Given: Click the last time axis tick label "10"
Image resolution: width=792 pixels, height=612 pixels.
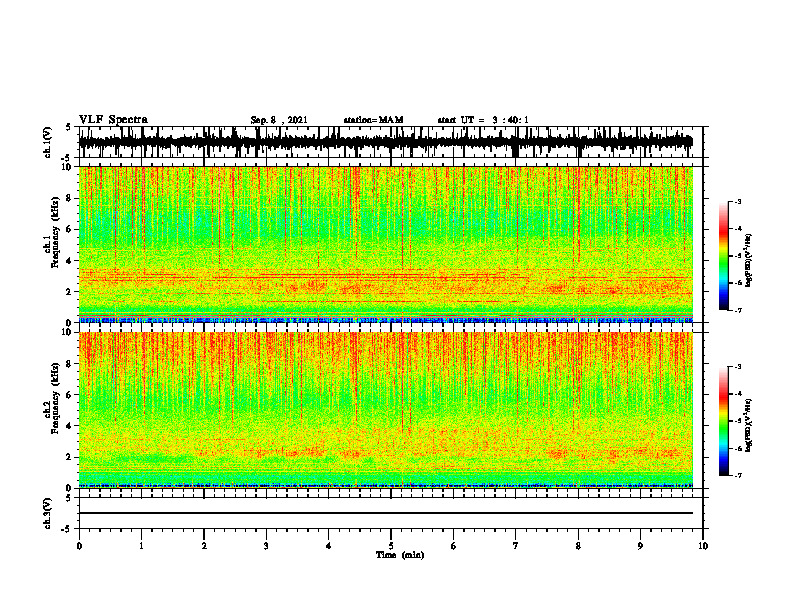Looking at the screenshot, I should [703, 546].
